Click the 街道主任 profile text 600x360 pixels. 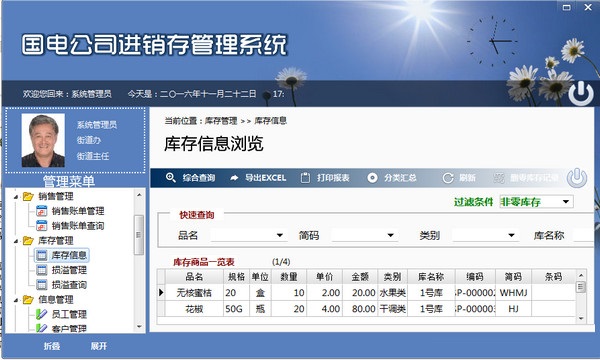(93, 156)
